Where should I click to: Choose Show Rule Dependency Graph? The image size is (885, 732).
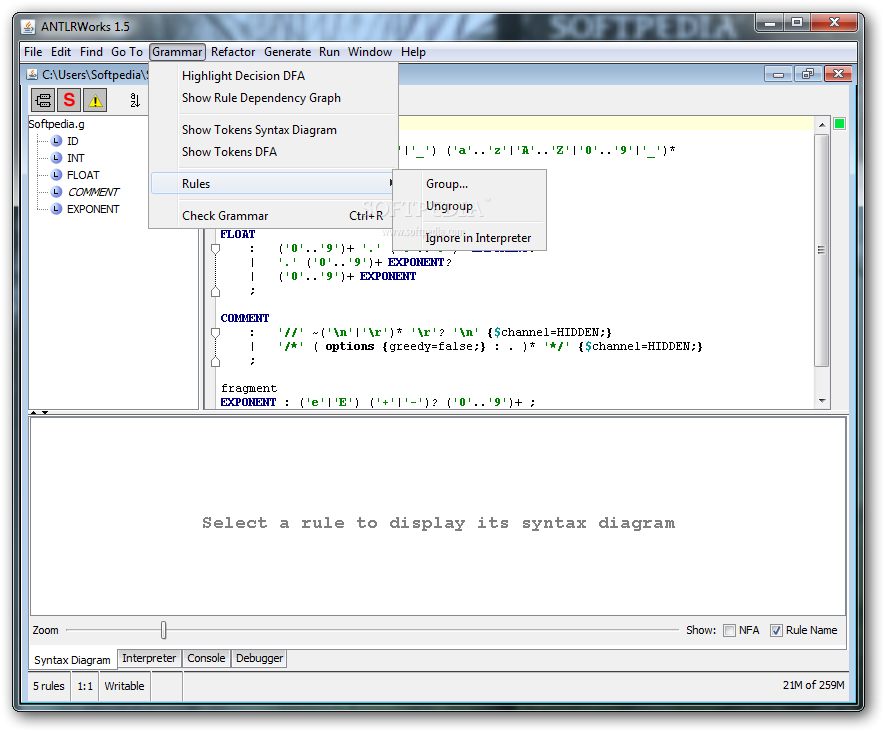(274, 98)
